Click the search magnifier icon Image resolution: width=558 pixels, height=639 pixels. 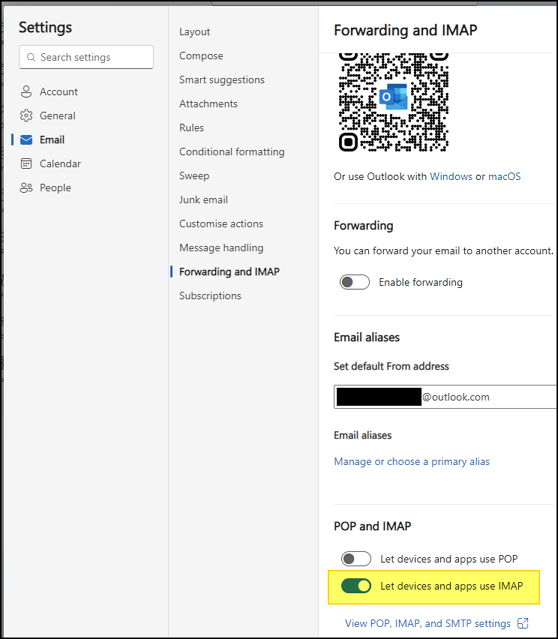(x=31, y=57)
